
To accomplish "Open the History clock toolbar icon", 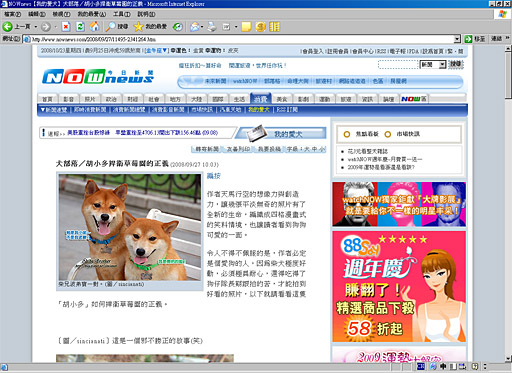I will coord(178,27).
